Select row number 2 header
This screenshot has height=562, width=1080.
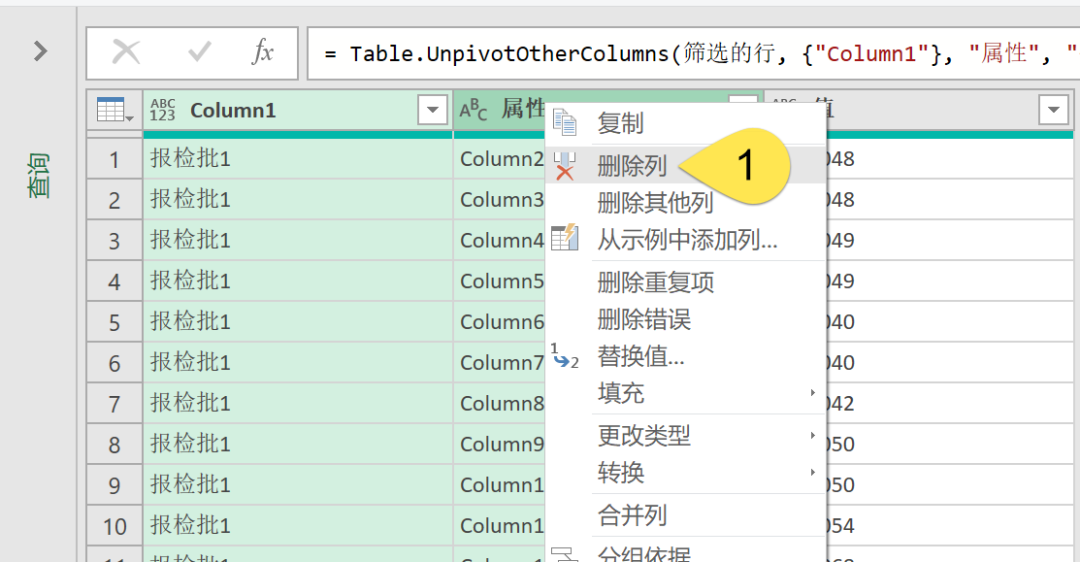click(114, 200)
